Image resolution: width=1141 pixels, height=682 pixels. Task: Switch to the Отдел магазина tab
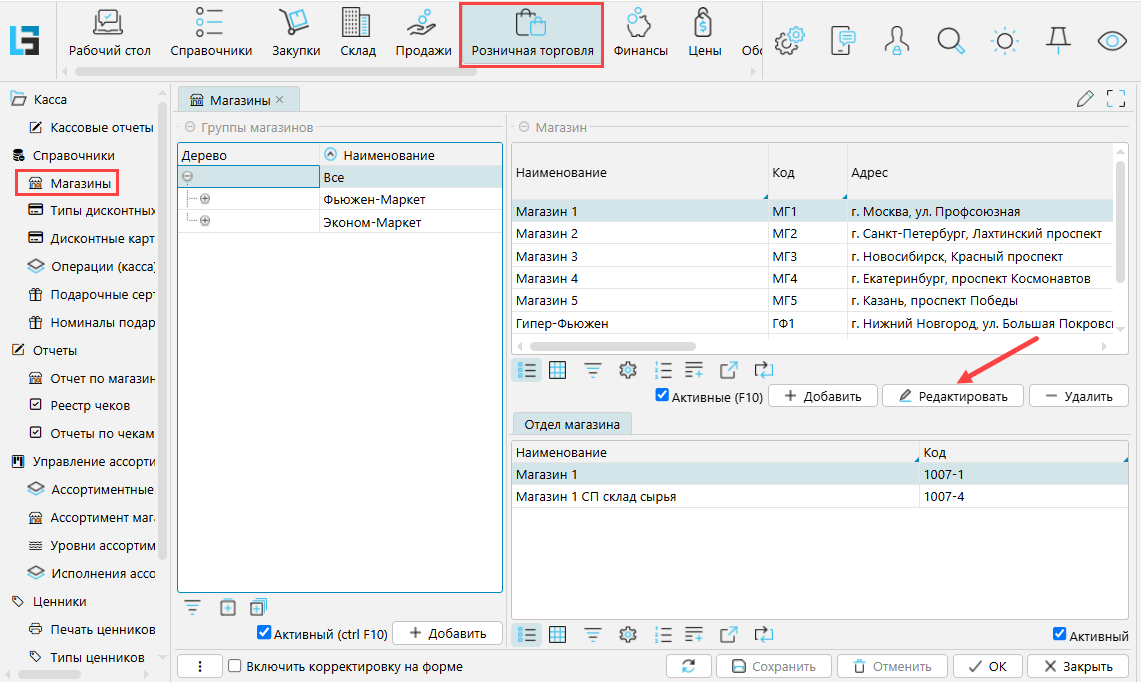pos(572,424)
